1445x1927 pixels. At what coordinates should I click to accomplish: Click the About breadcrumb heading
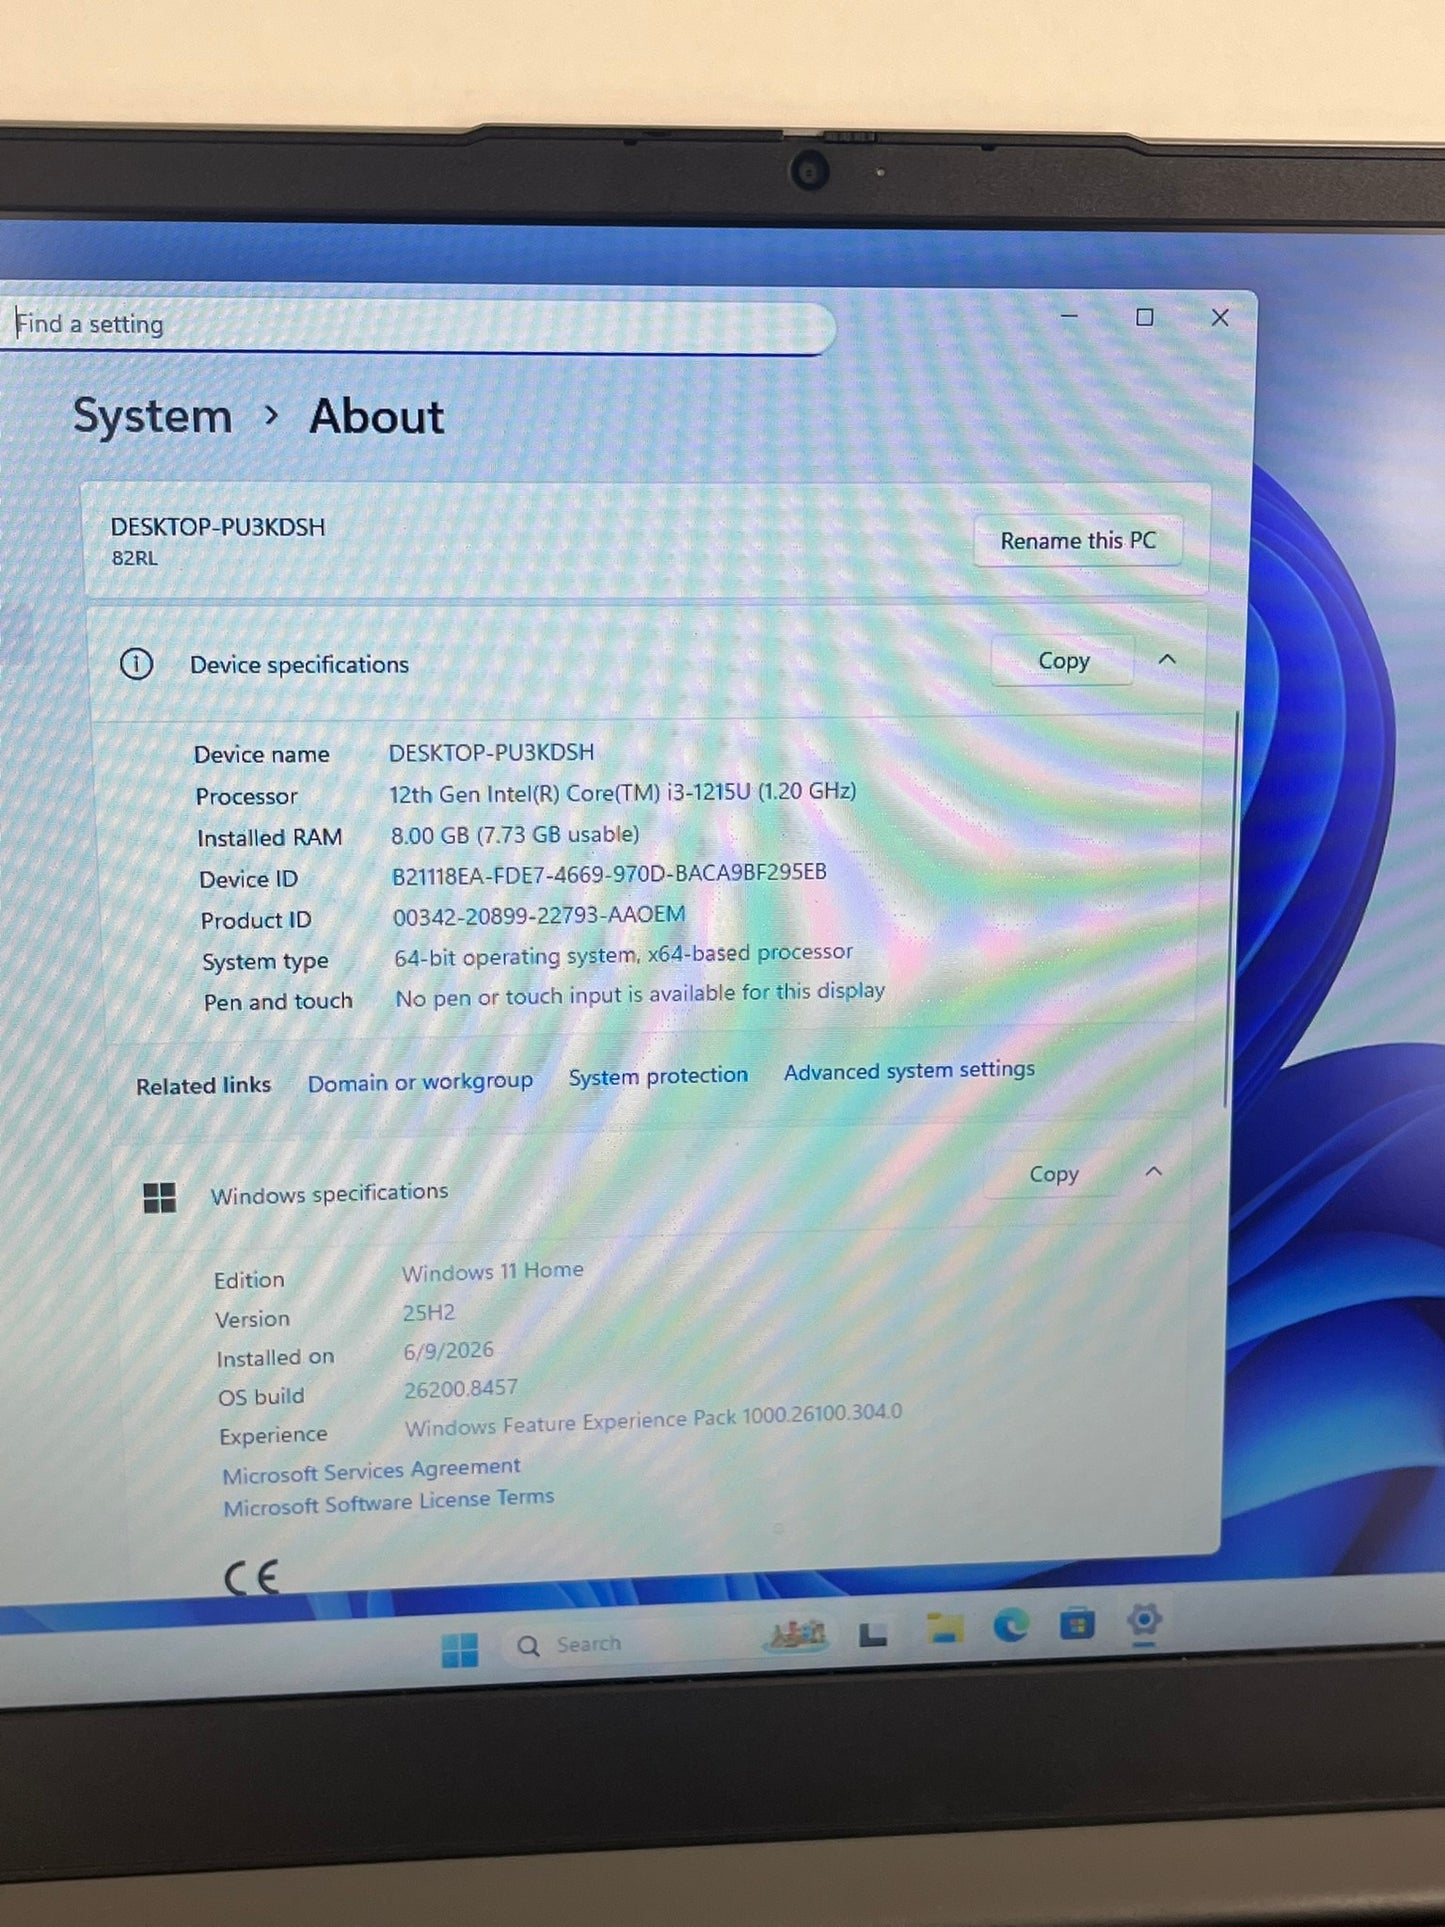(376, 417)
